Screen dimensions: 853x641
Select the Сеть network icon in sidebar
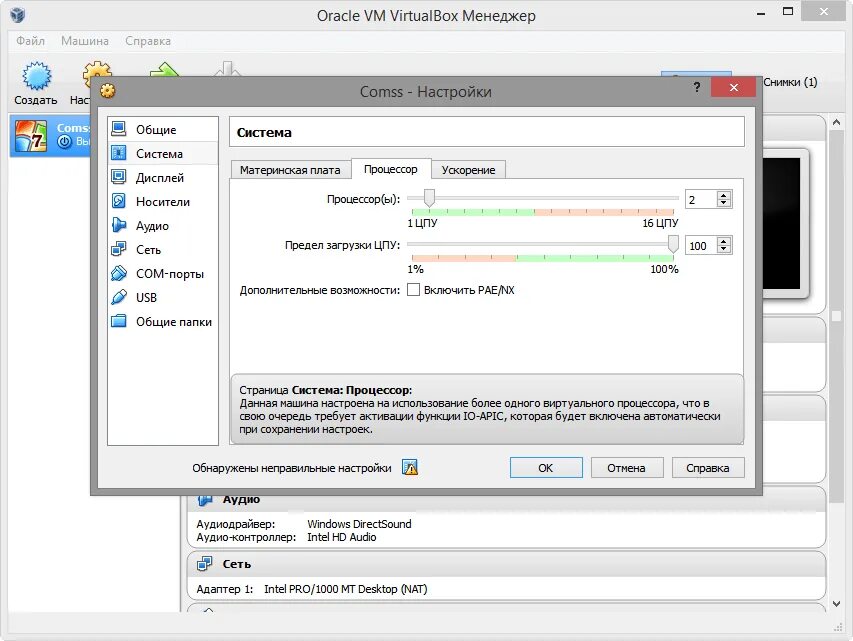119,249
